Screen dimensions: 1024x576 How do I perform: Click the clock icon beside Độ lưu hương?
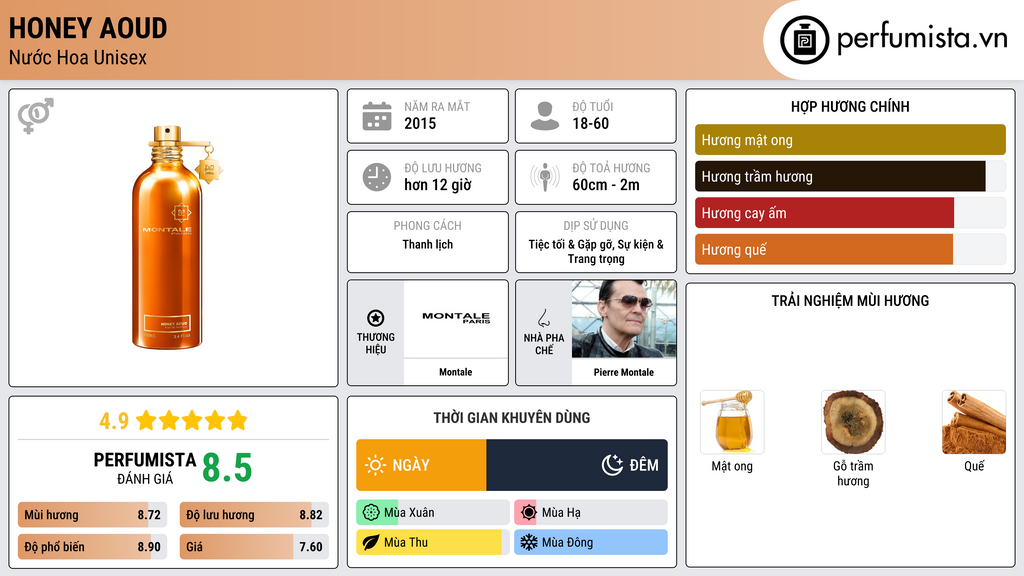[377, 177]
